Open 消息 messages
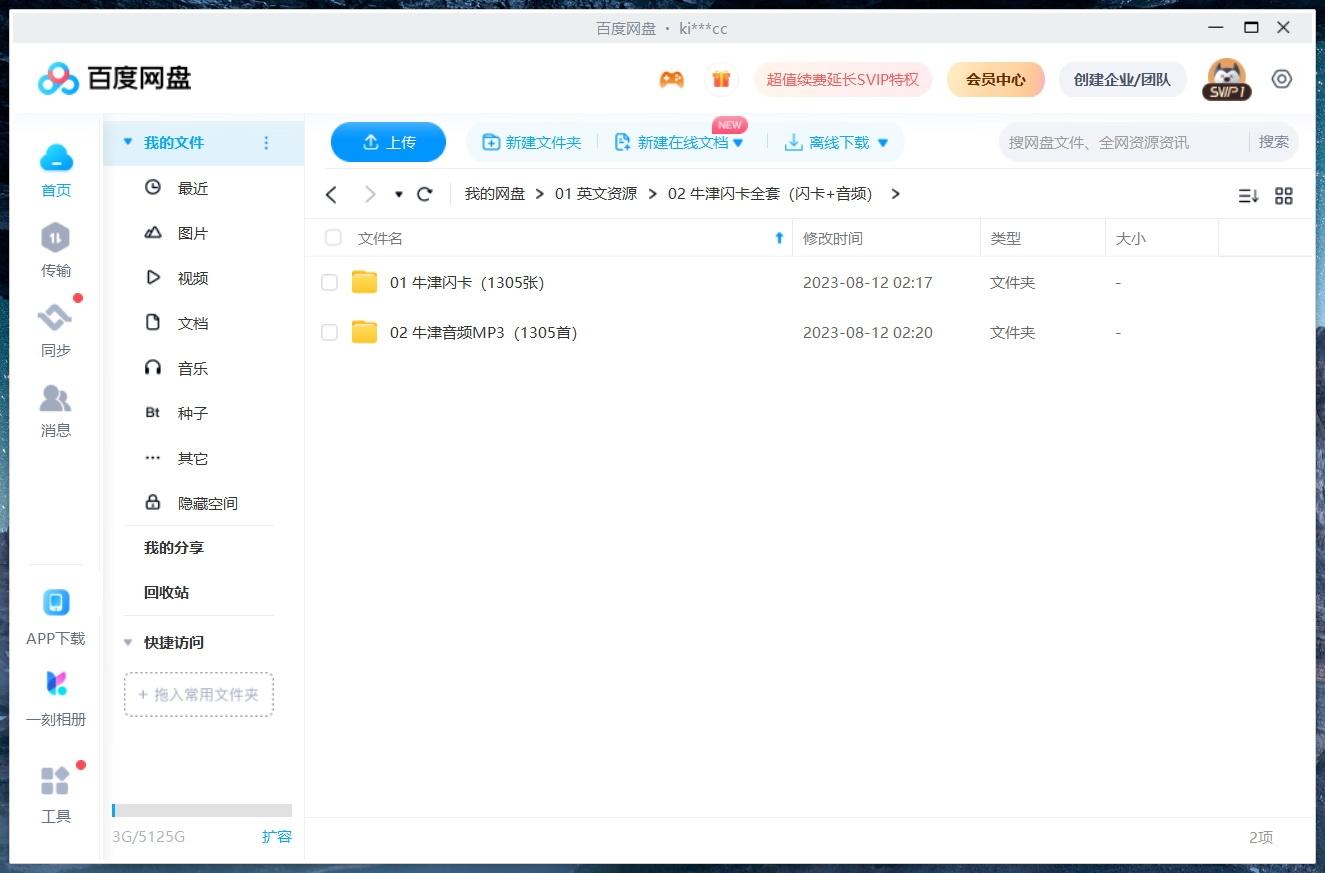The image size is (1325, 873). pyautogui.click(x=55, y=410)
